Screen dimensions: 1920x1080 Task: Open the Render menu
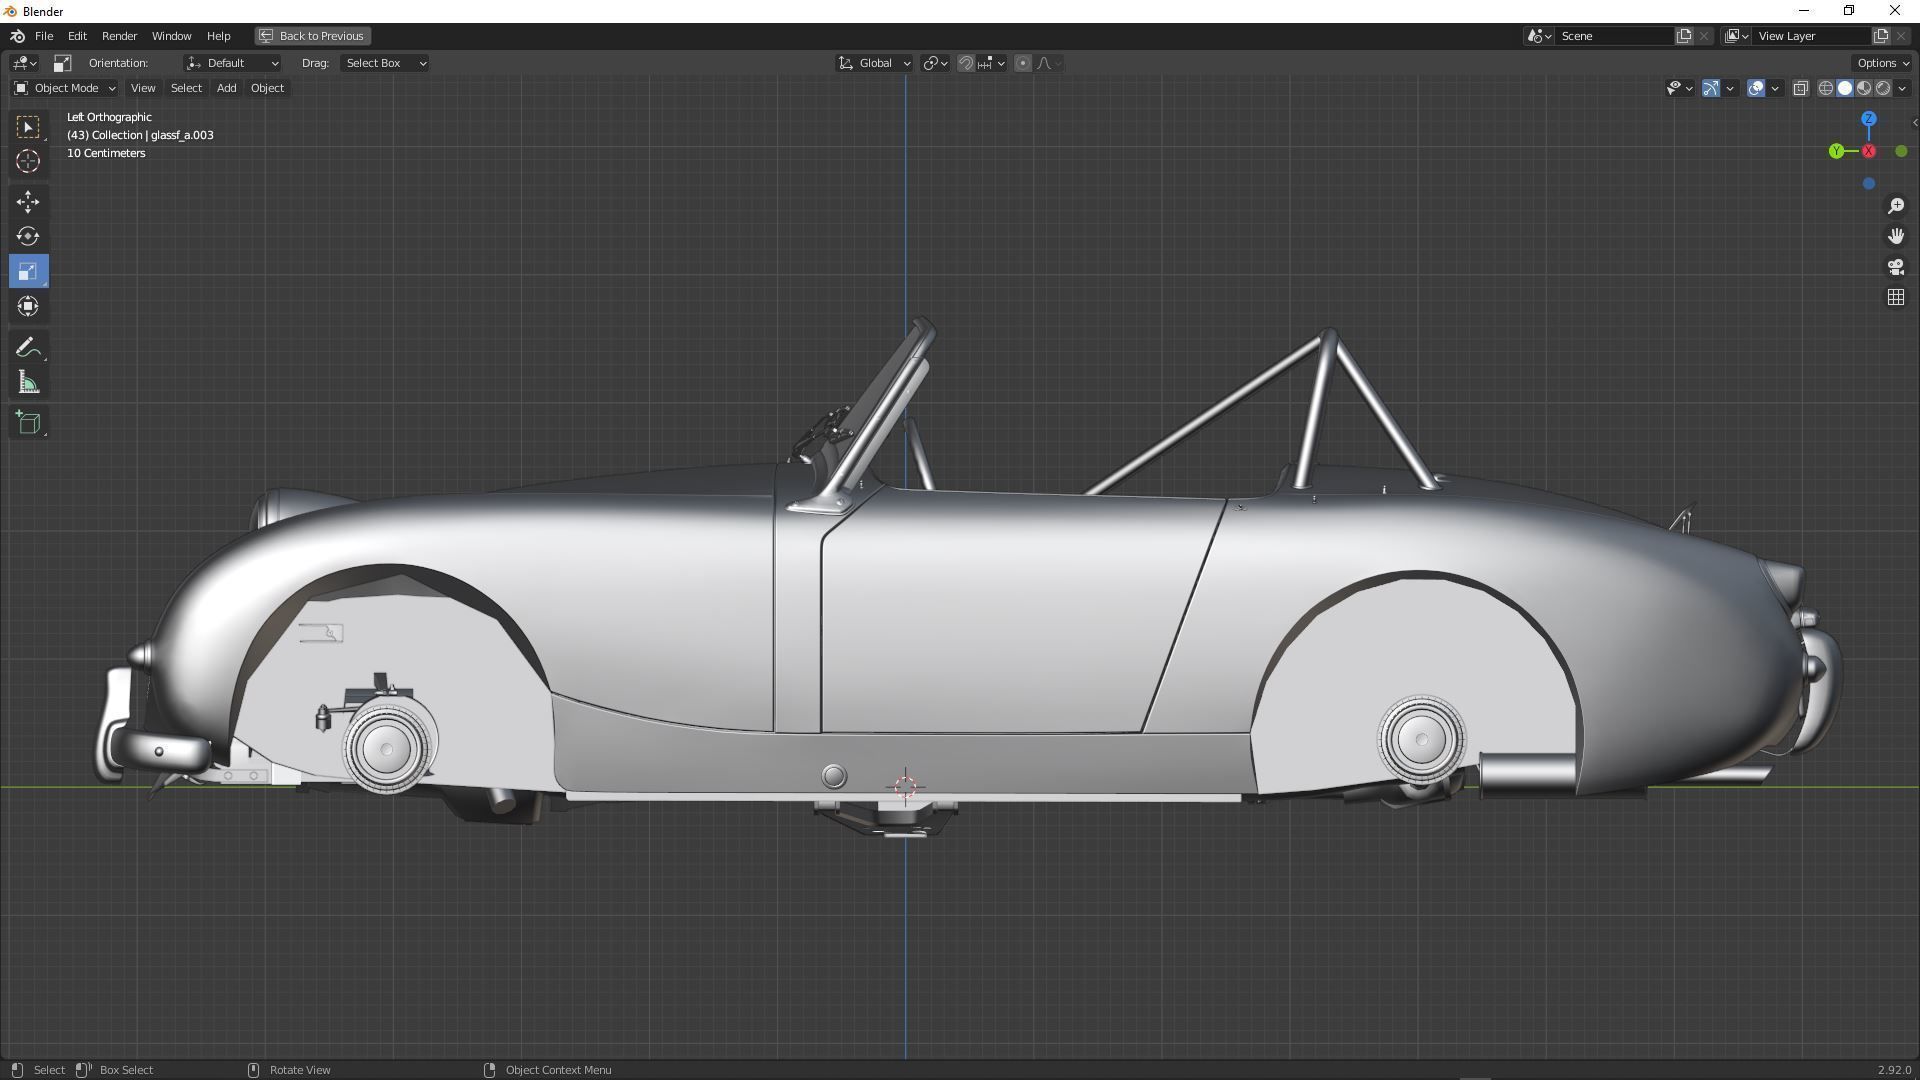coord(119,36)
